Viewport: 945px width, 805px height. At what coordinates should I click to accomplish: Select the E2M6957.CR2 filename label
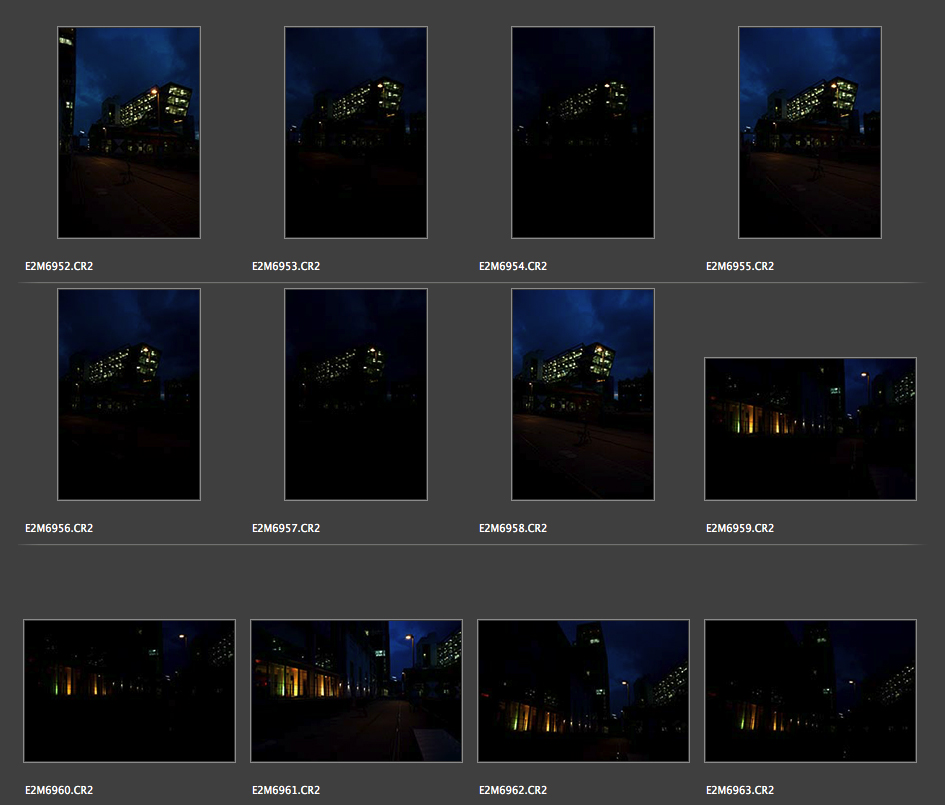(286, 528)
